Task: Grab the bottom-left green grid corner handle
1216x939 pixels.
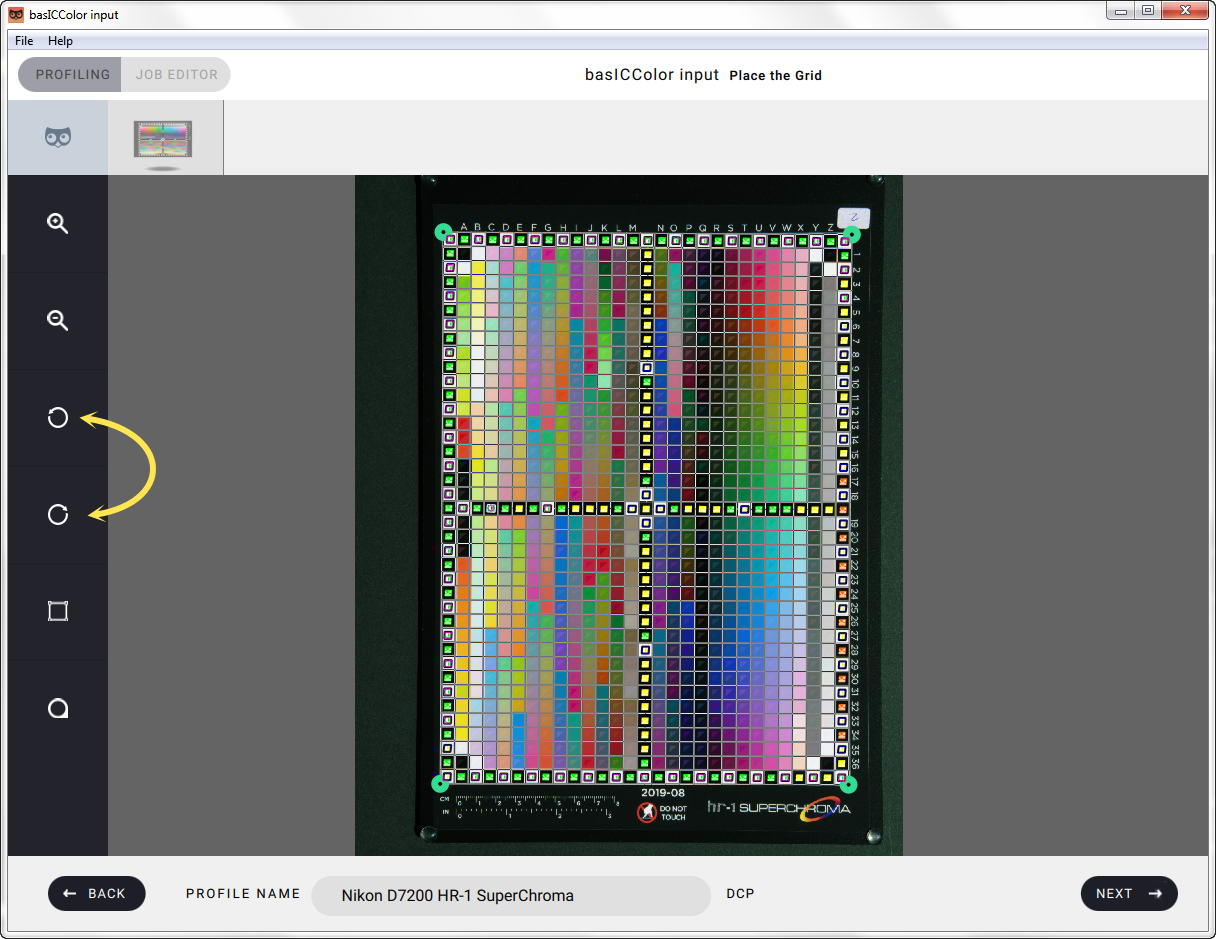Action: [x=440, y=783]
